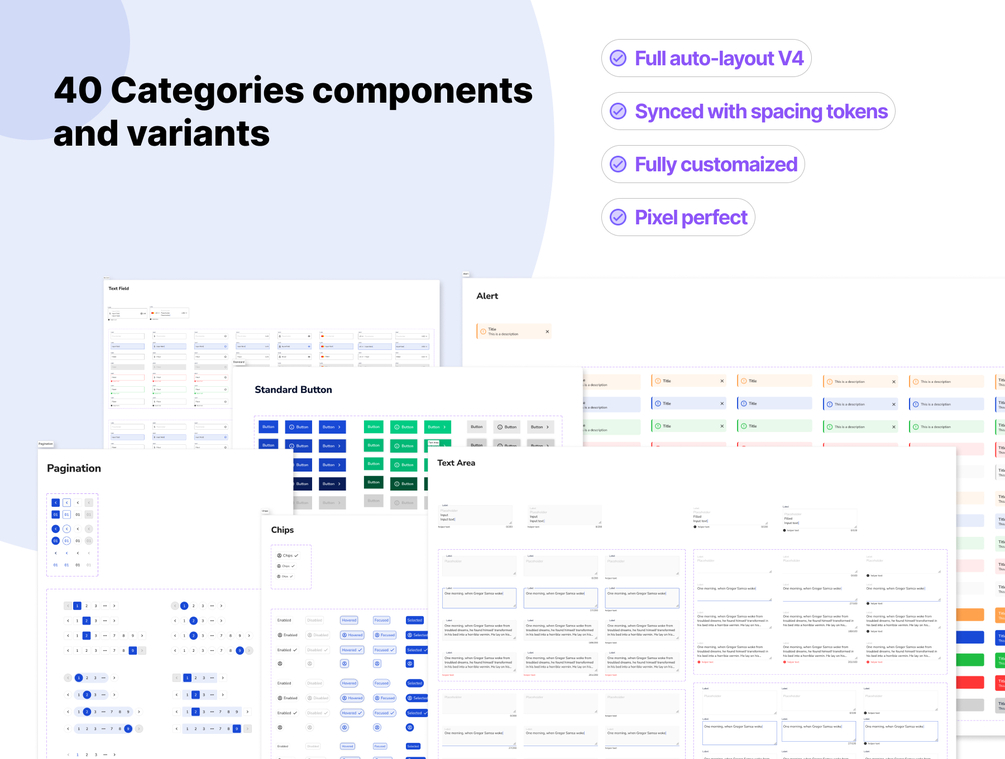Select the Full auto-layout V4 pill
The image size is (1005, 759).
[706, 58]
